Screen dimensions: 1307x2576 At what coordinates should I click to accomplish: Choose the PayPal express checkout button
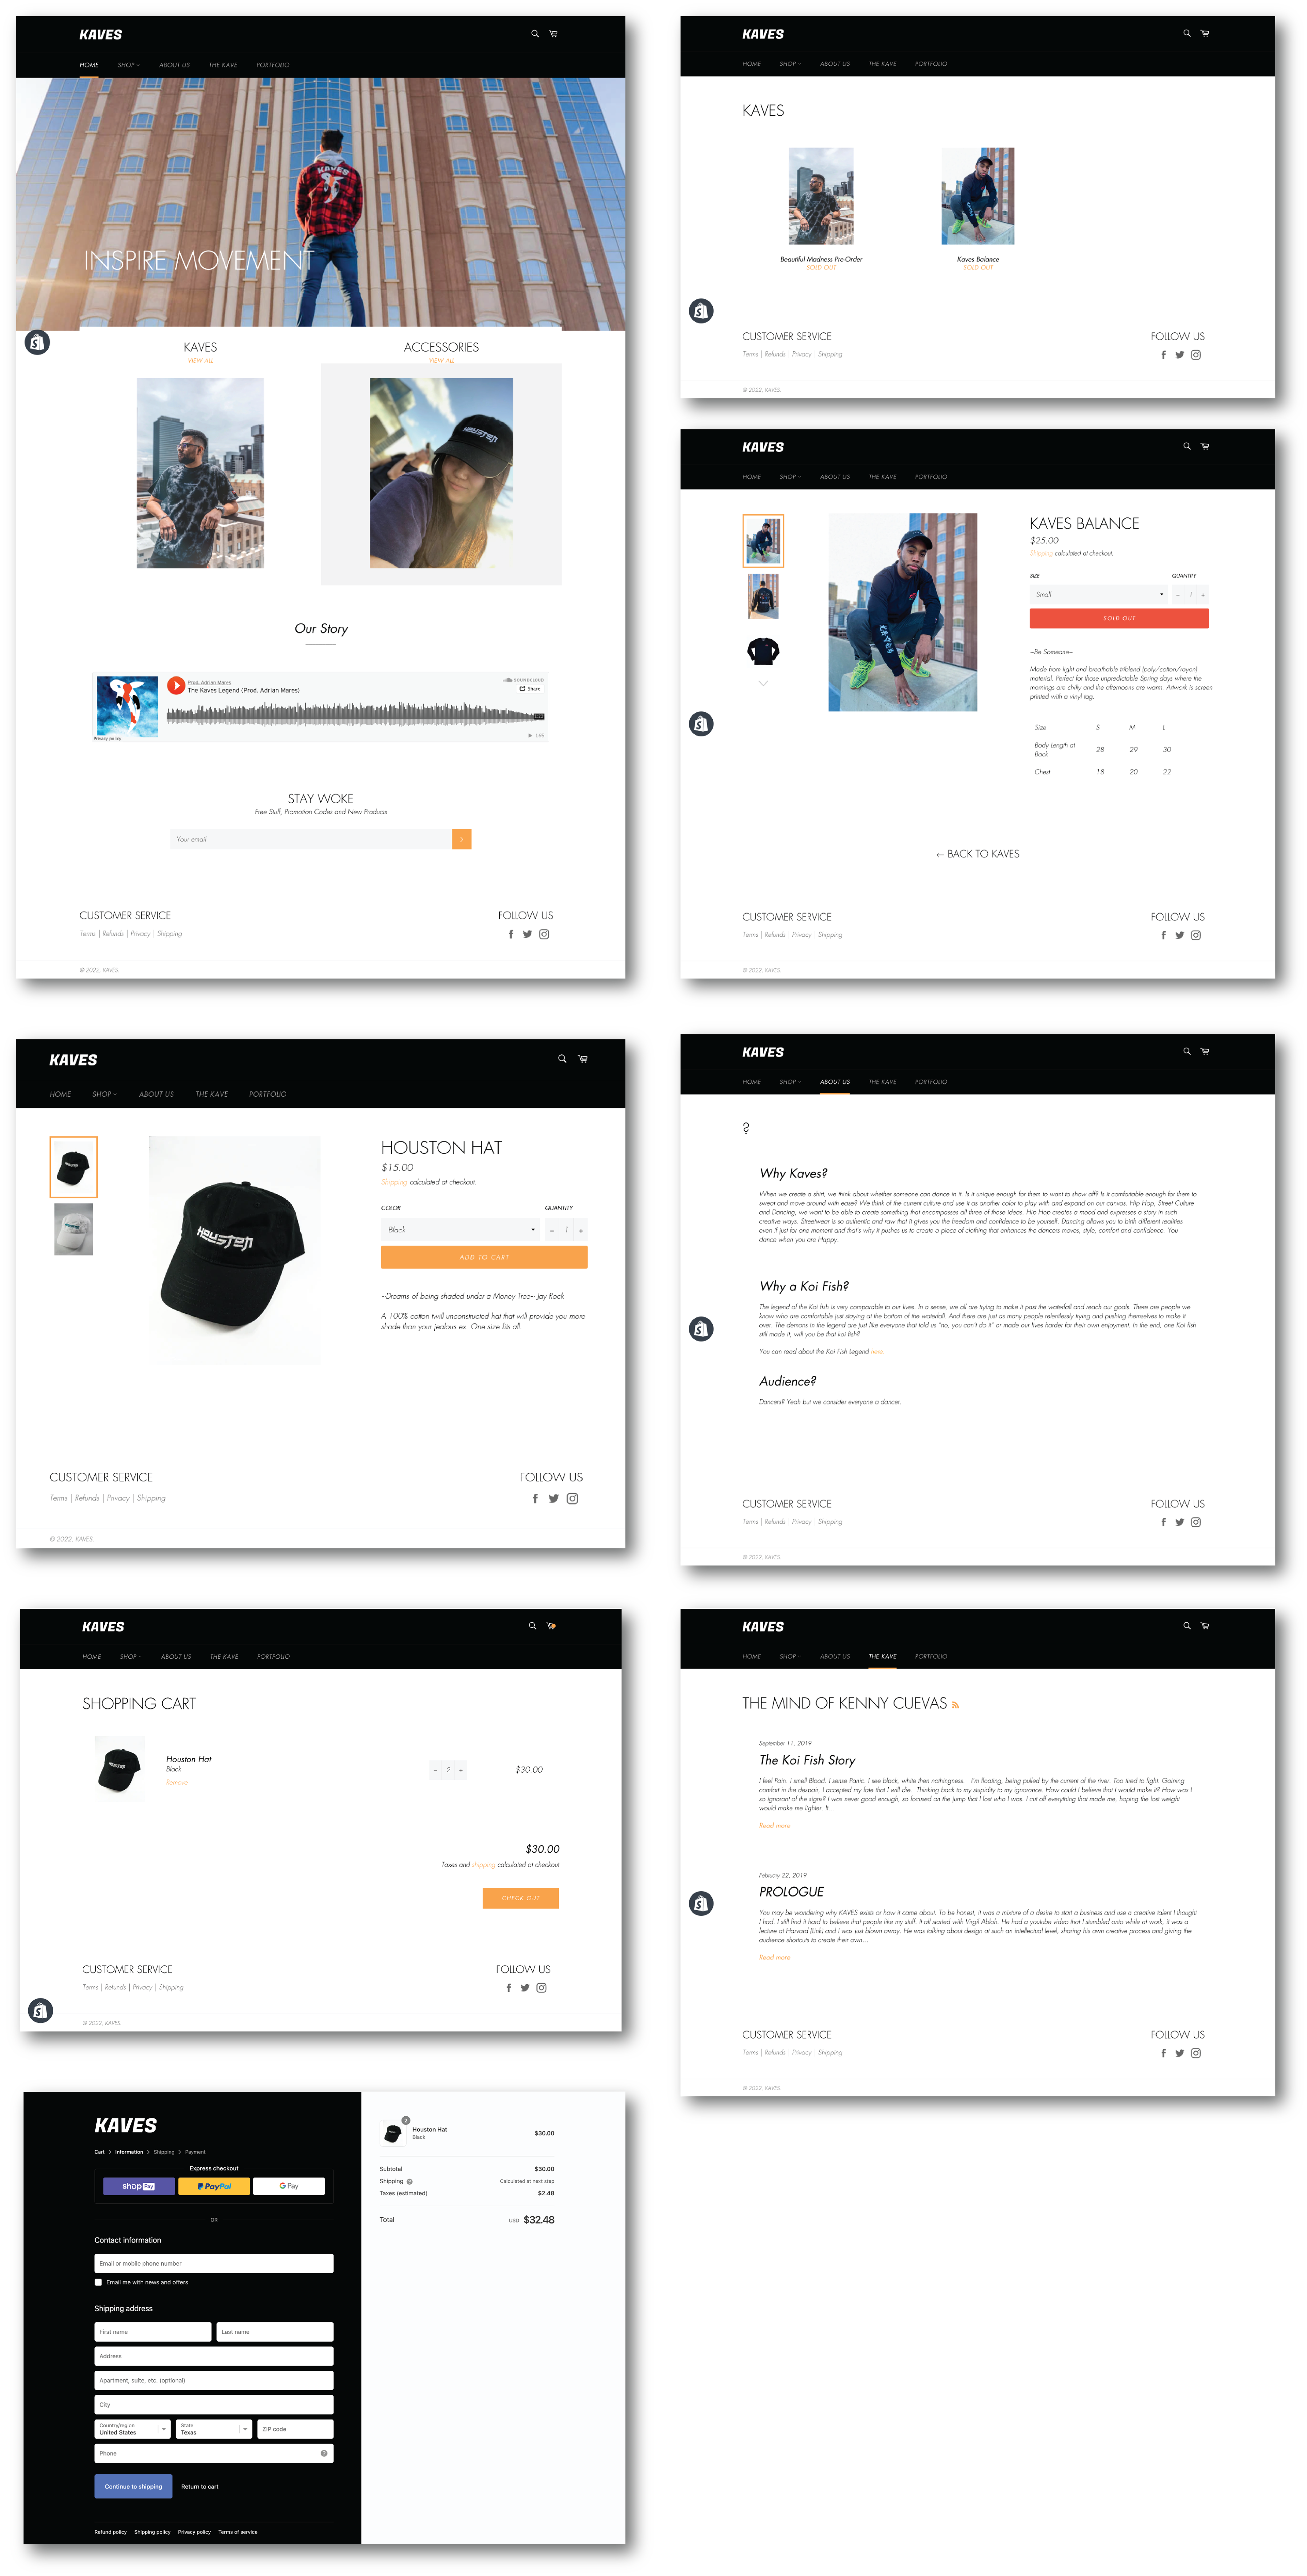click(x=214, y=2186)
